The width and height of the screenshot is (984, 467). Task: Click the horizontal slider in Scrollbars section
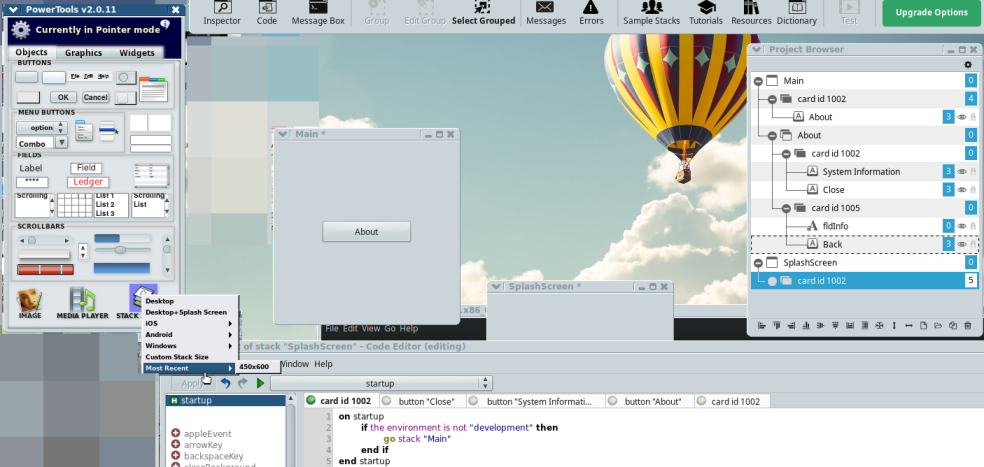coord(121,249)
